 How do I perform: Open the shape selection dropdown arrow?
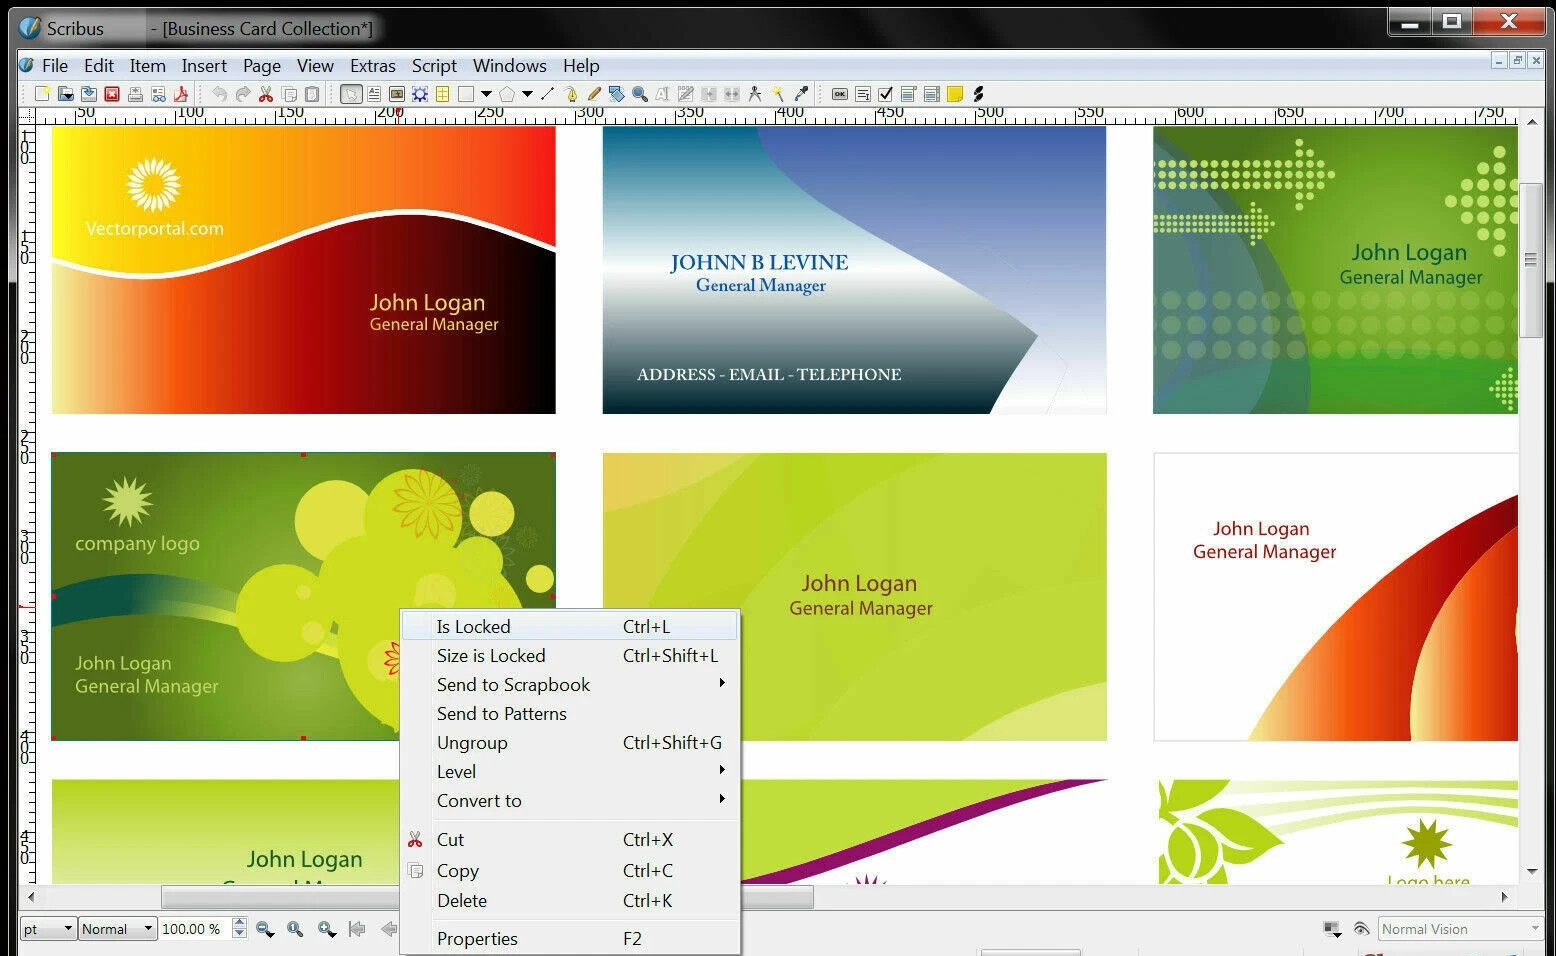(486, 94)
